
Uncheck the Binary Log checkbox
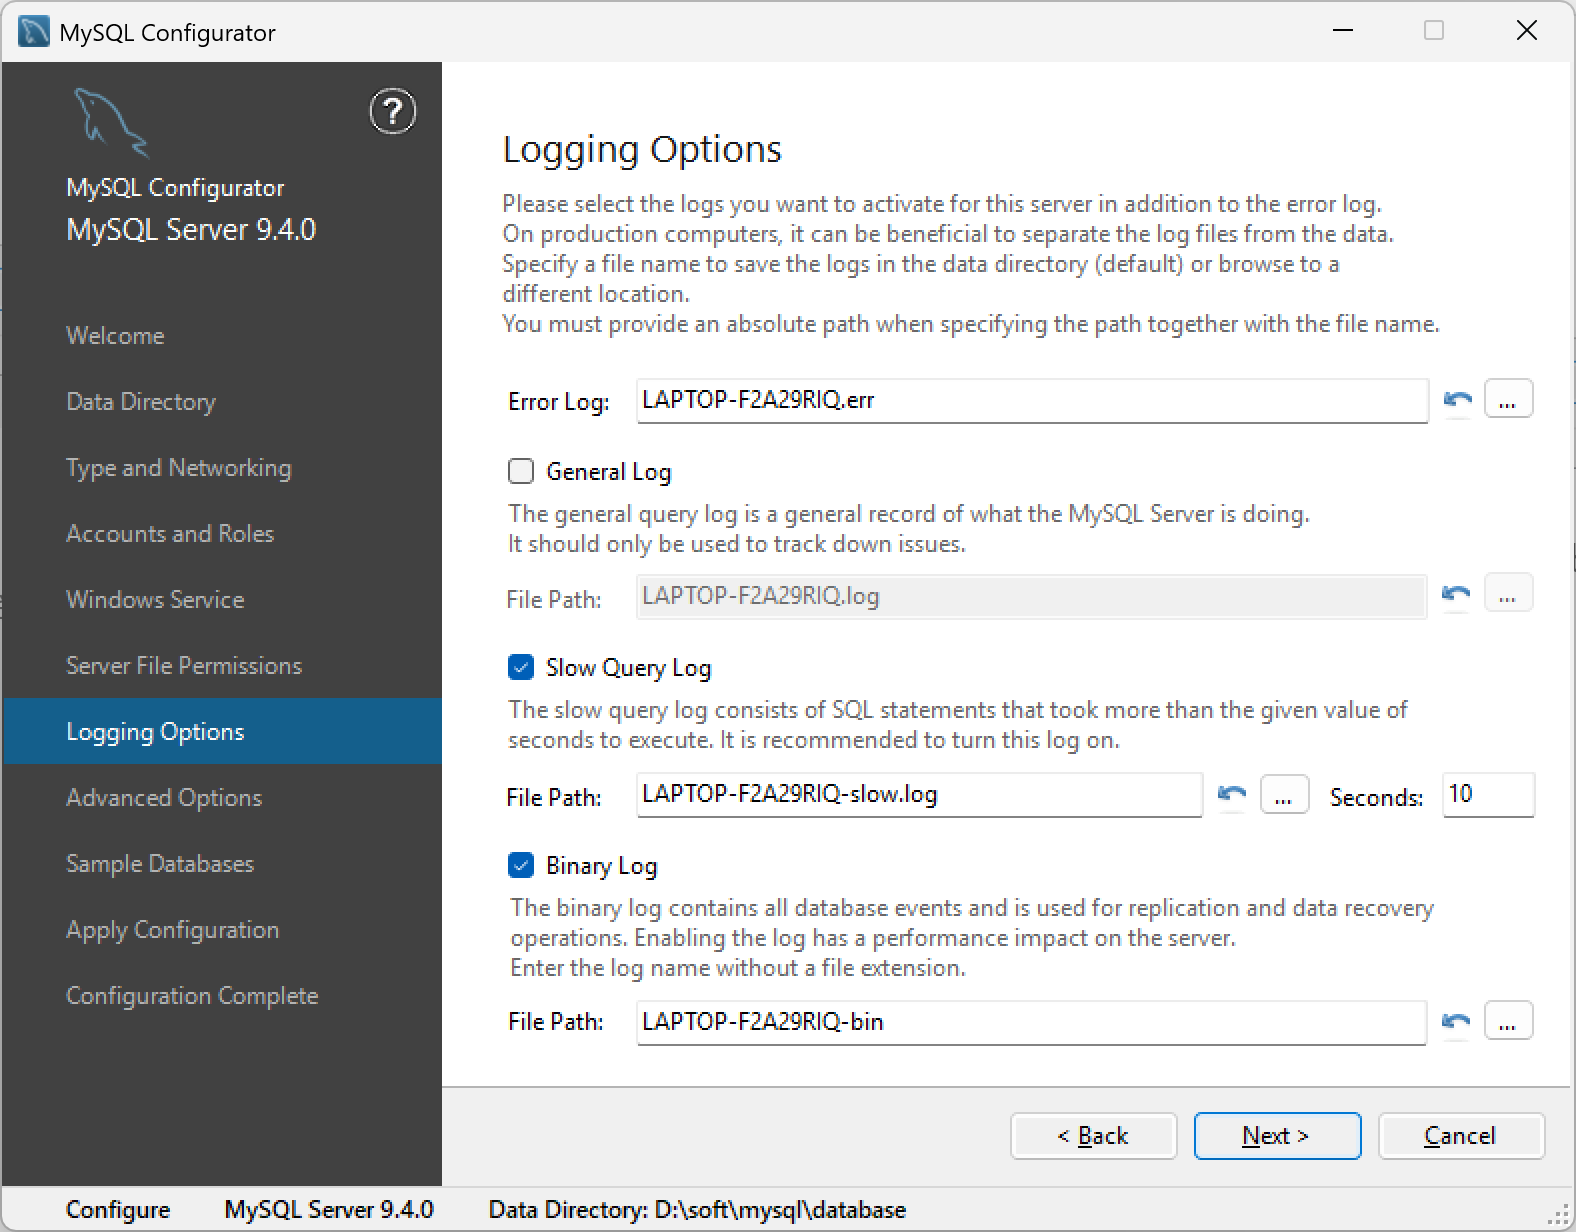(521, 865)
